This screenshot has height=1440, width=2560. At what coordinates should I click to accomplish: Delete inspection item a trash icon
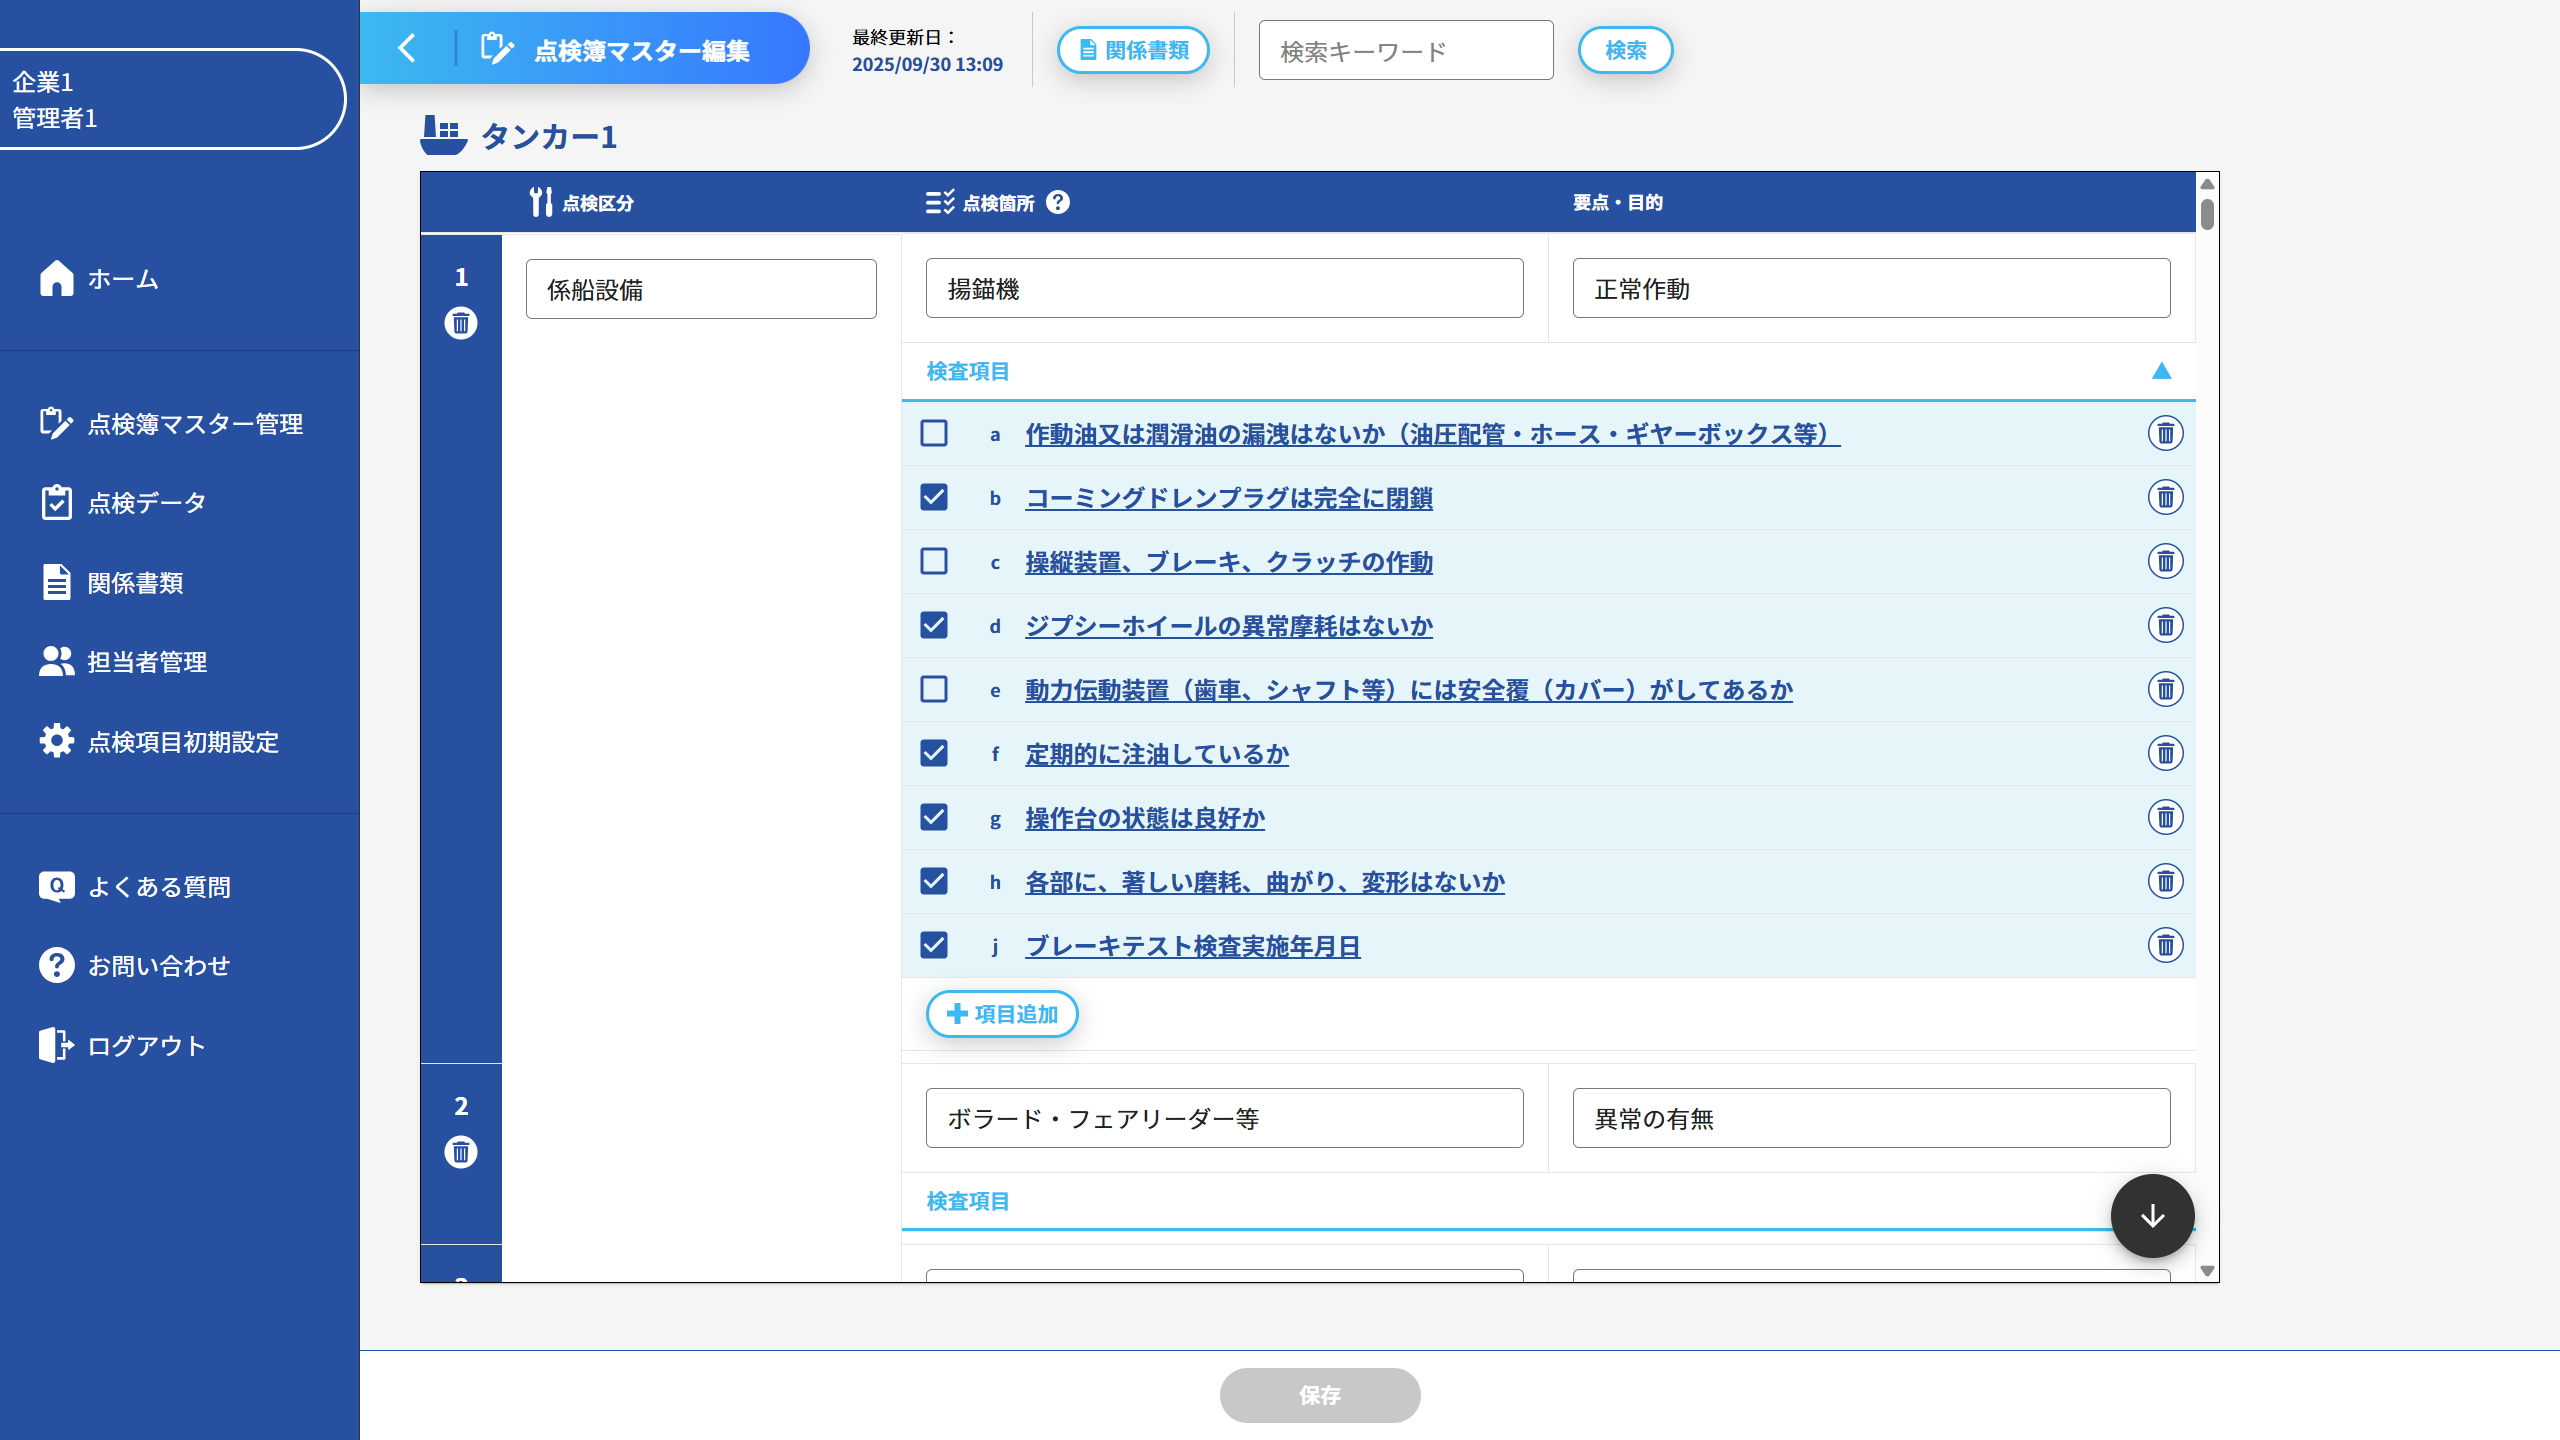pyautogui.click(x=2165, y=434)
